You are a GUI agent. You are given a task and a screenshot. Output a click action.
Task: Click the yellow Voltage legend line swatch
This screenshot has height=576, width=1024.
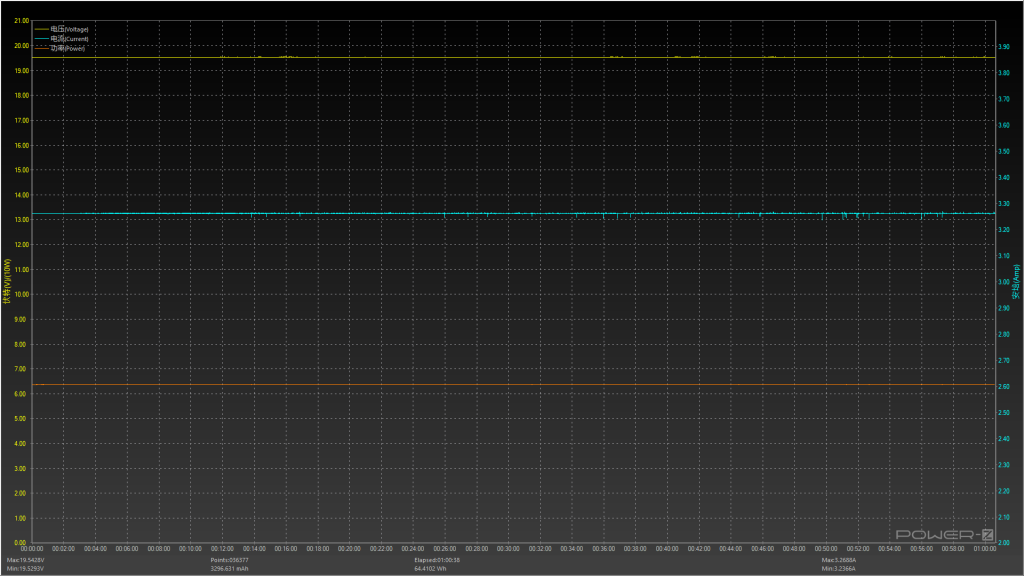42,29
